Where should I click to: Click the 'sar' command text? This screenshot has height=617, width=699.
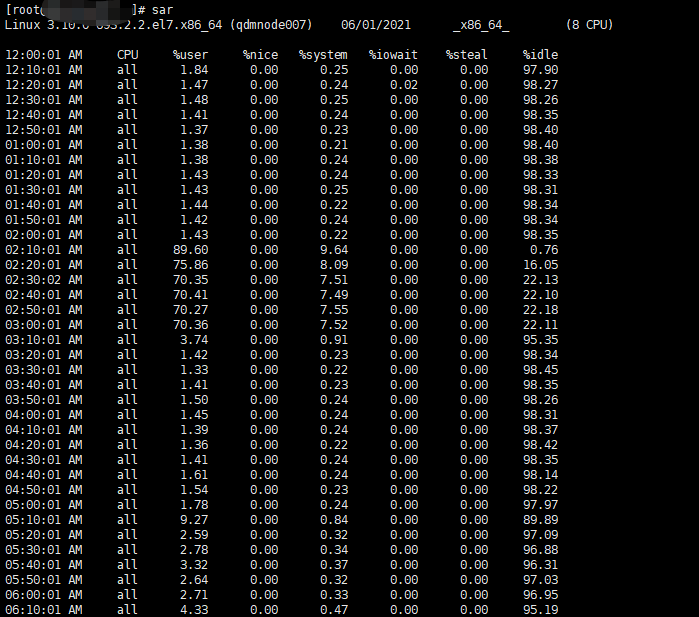click(x=162, y=10)
